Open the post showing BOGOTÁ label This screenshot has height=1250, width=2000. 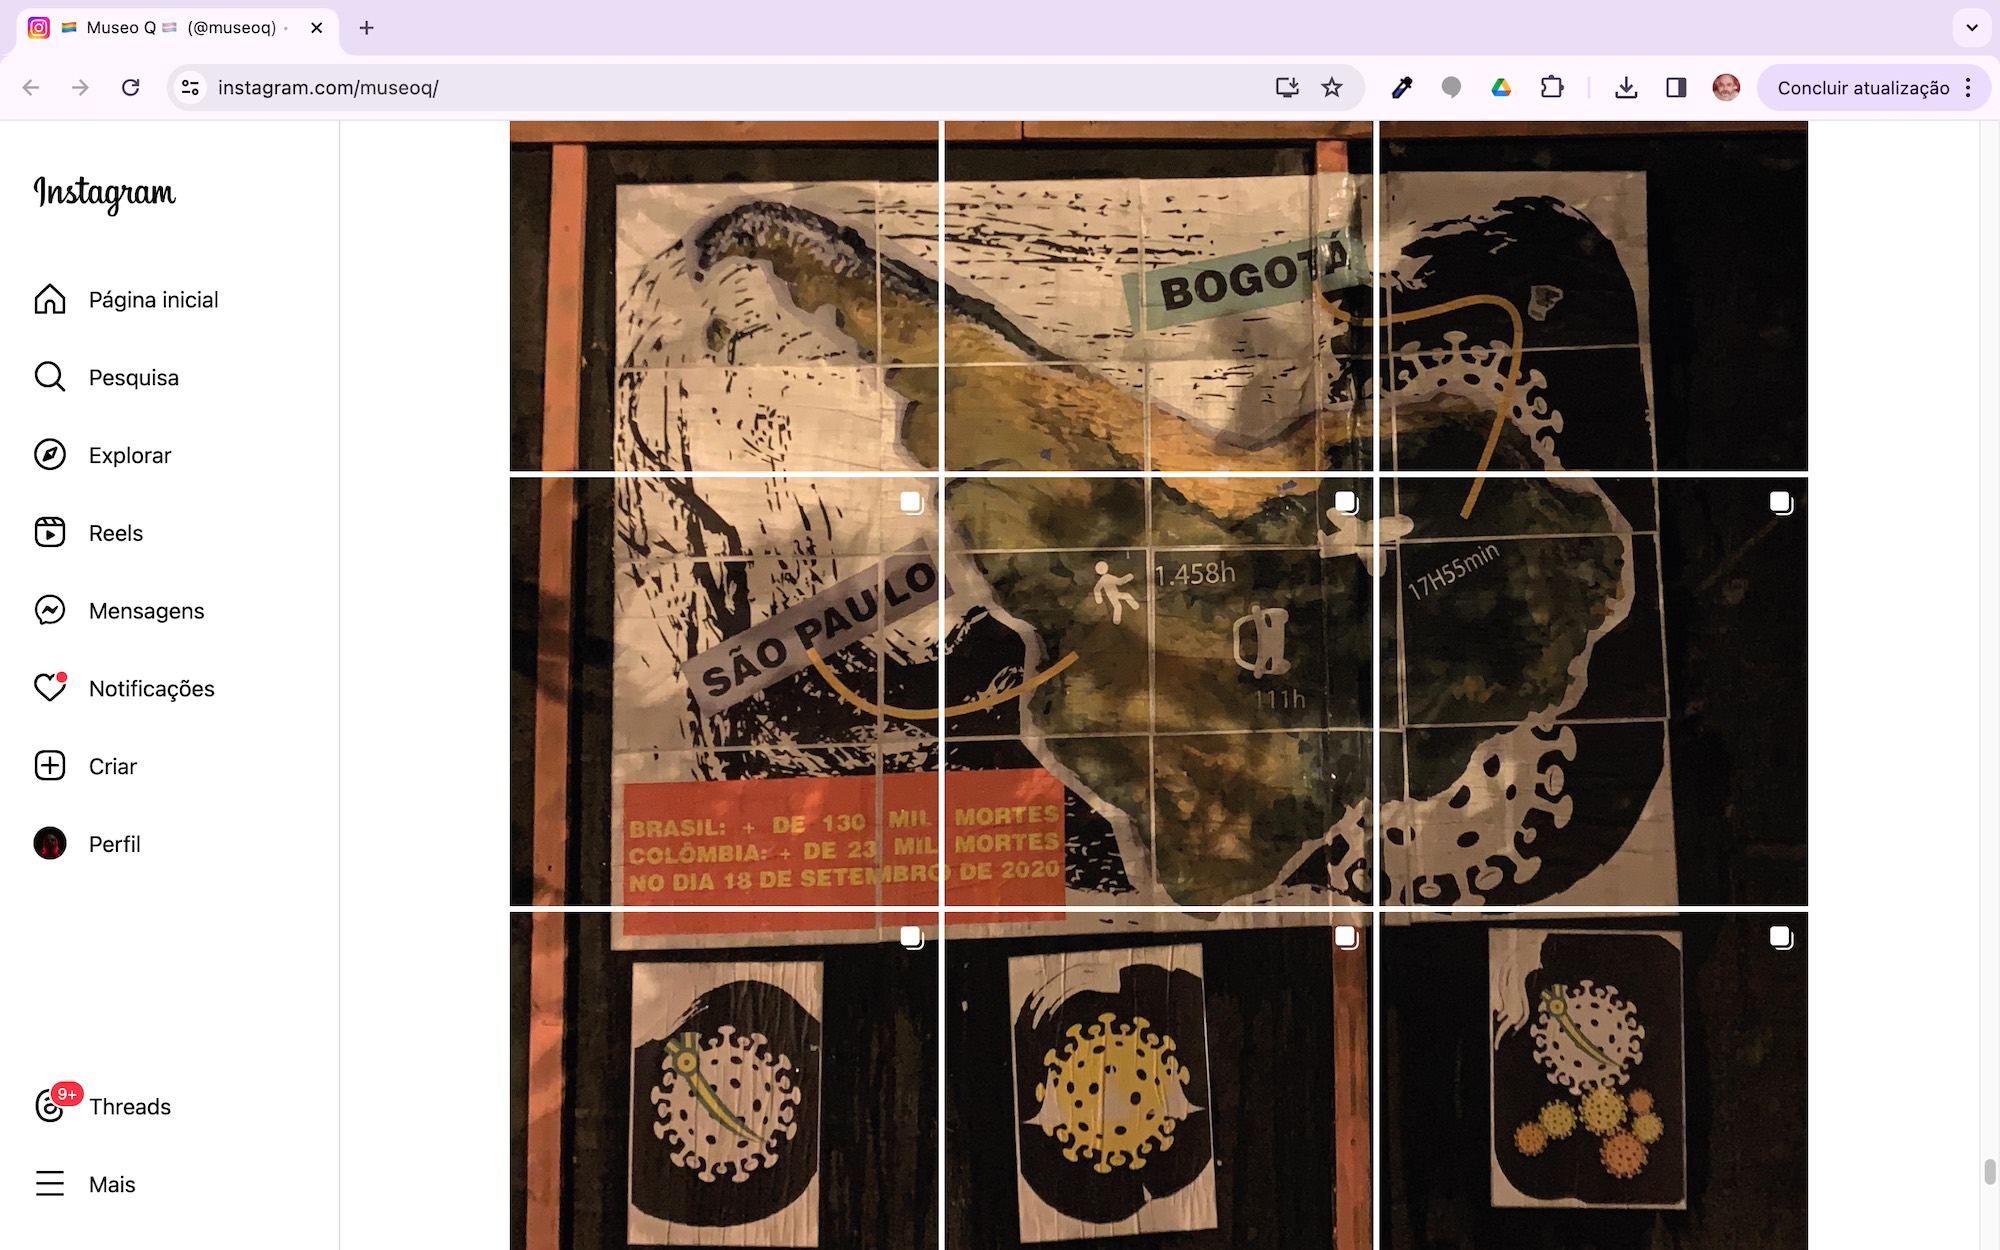coord(1158,296)
